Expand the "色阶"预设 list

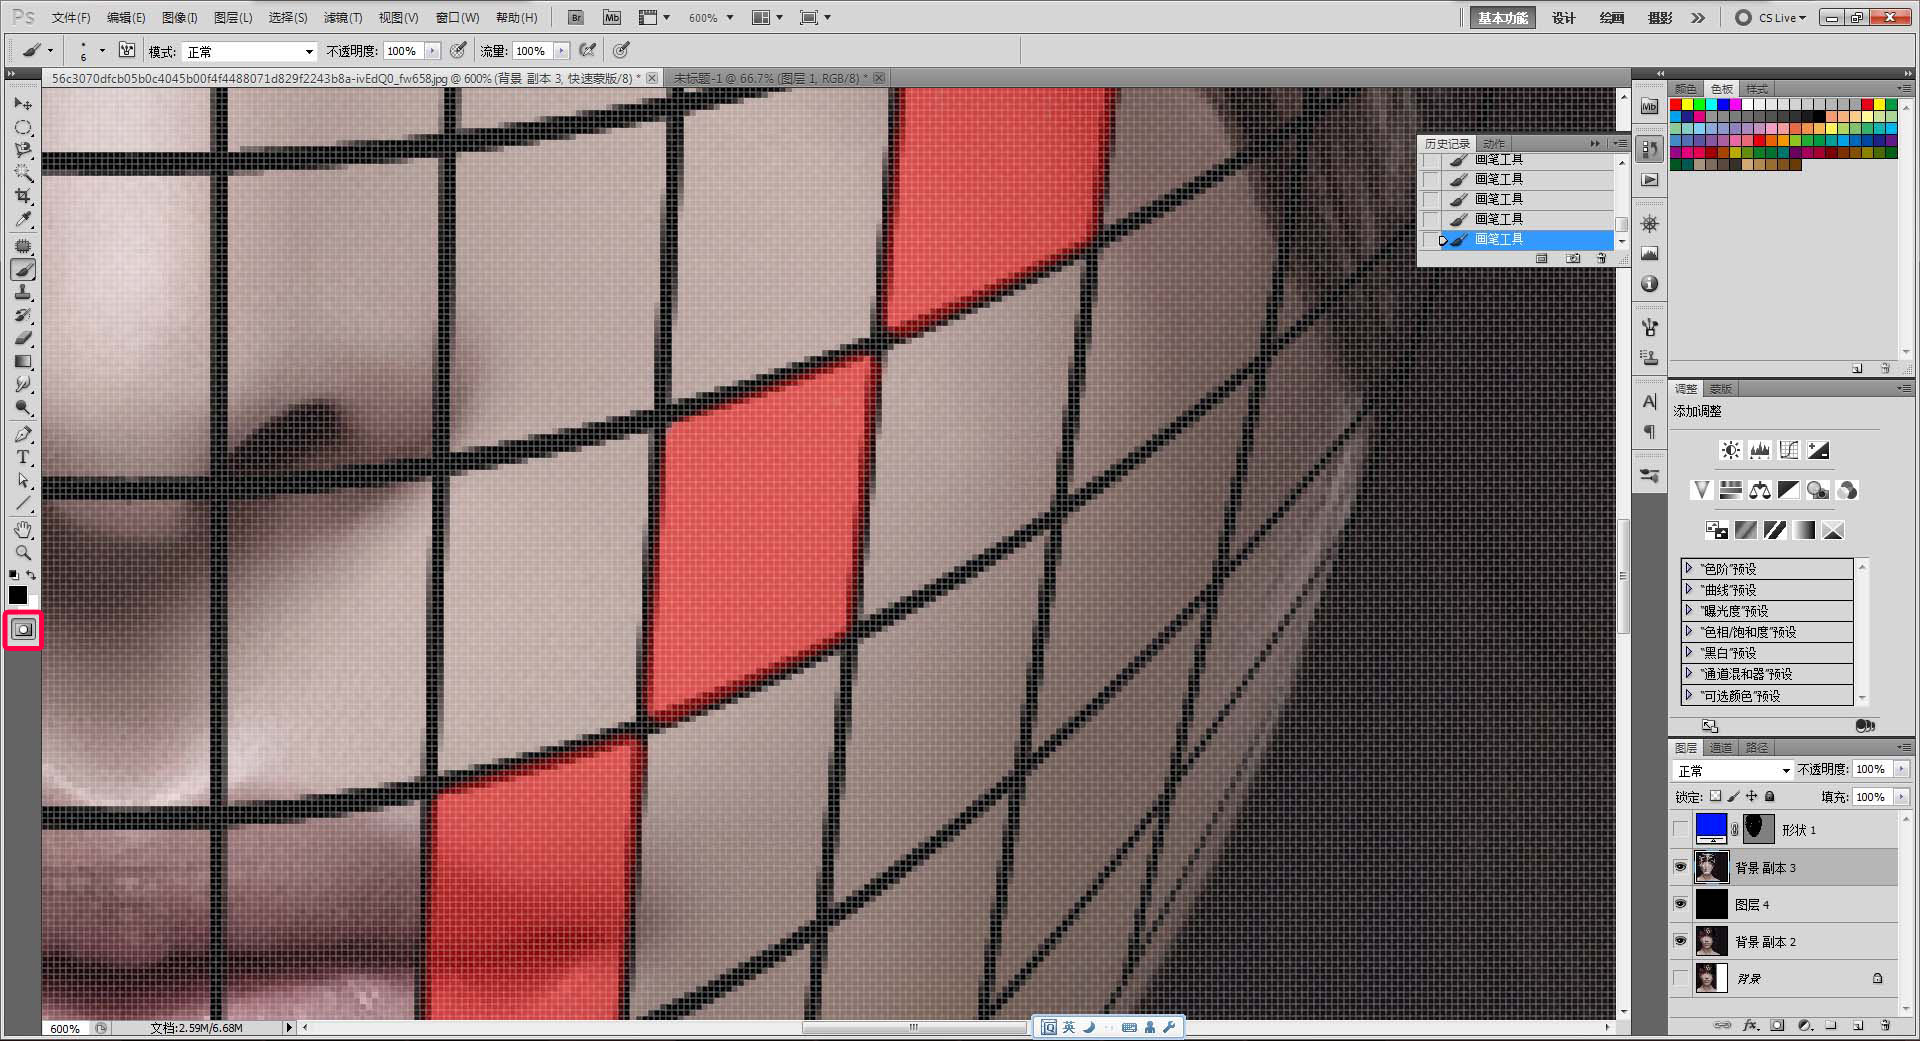[x=1689, y=568]
